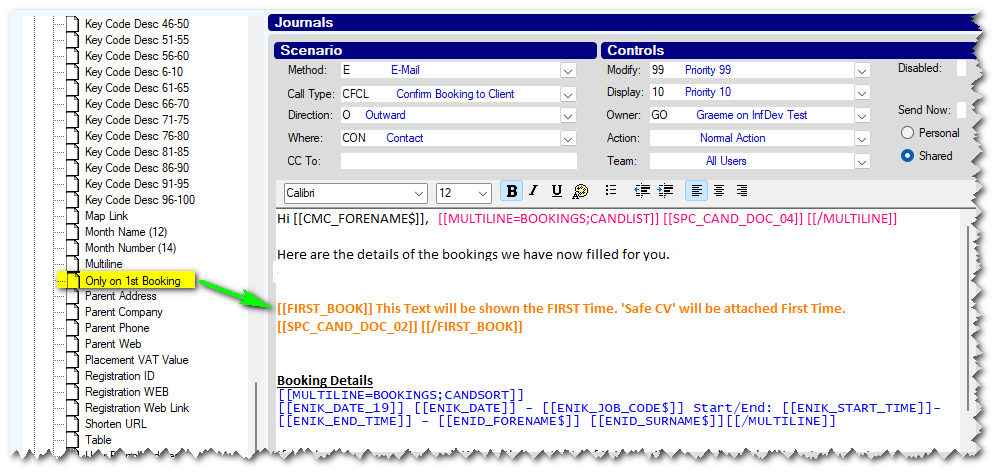Click 'Here are the details' sentence
The width and height of the screenshot is (1000, 476).
pos(473,255)
